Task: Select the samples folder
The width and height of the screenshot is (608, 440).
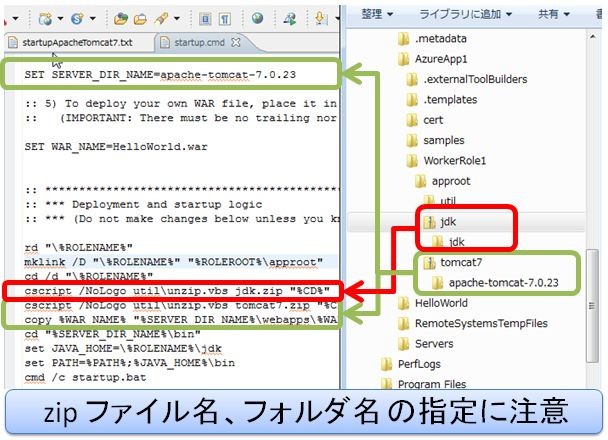Action: click(x=444, y=140)
